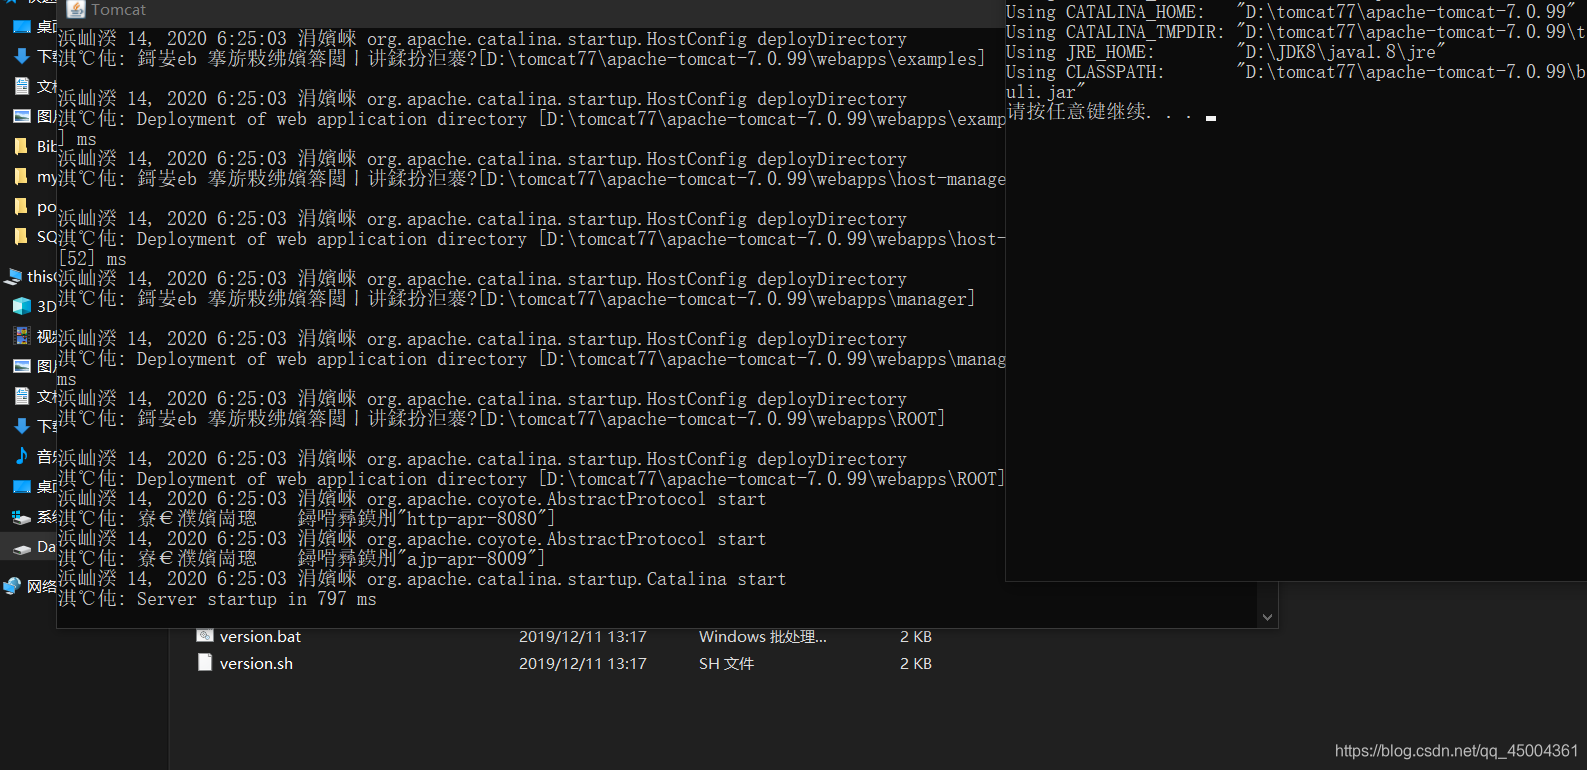Click the webapps\ROOT] deploying log line

pos(501,419)
